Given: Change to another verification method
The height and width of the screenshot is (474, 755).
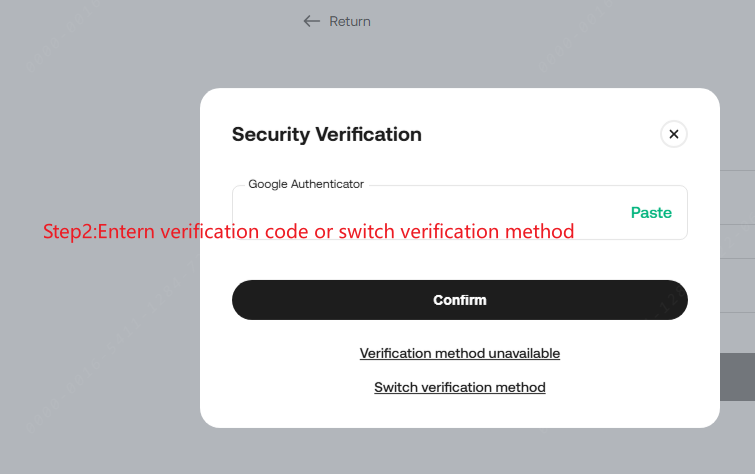Looking at the screenshot, I should click(459, 387).
